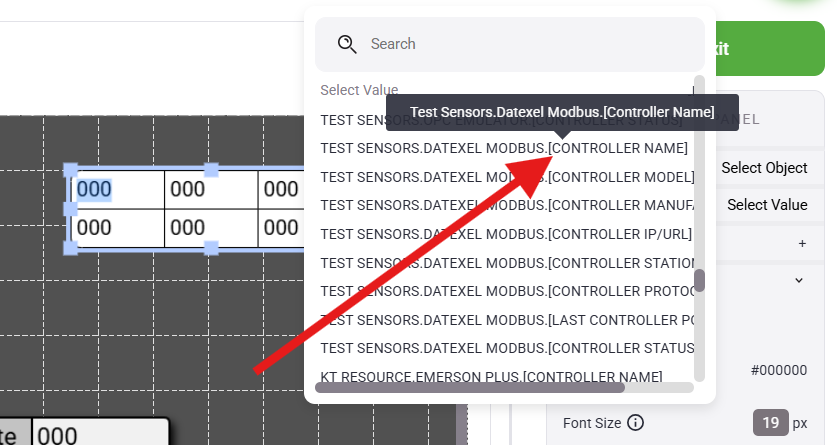Click the dropdown's horizontal scrollbar
Image resolution: width=837 pixels, height=445 pixels.
click(x=500, y=386)
